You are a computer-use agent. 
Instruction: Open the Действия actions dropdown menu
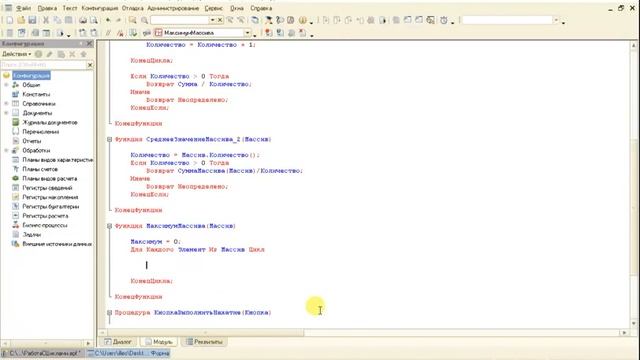click(x=16, y=54)
